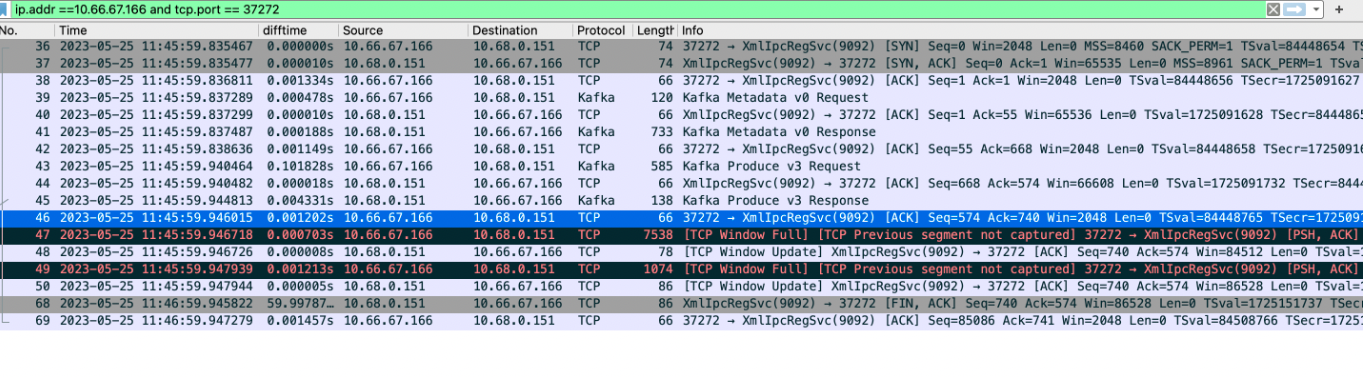1363x377 pixels.
Task: Select packet 37 SYN, ACK row
Action: pos(681,64)
